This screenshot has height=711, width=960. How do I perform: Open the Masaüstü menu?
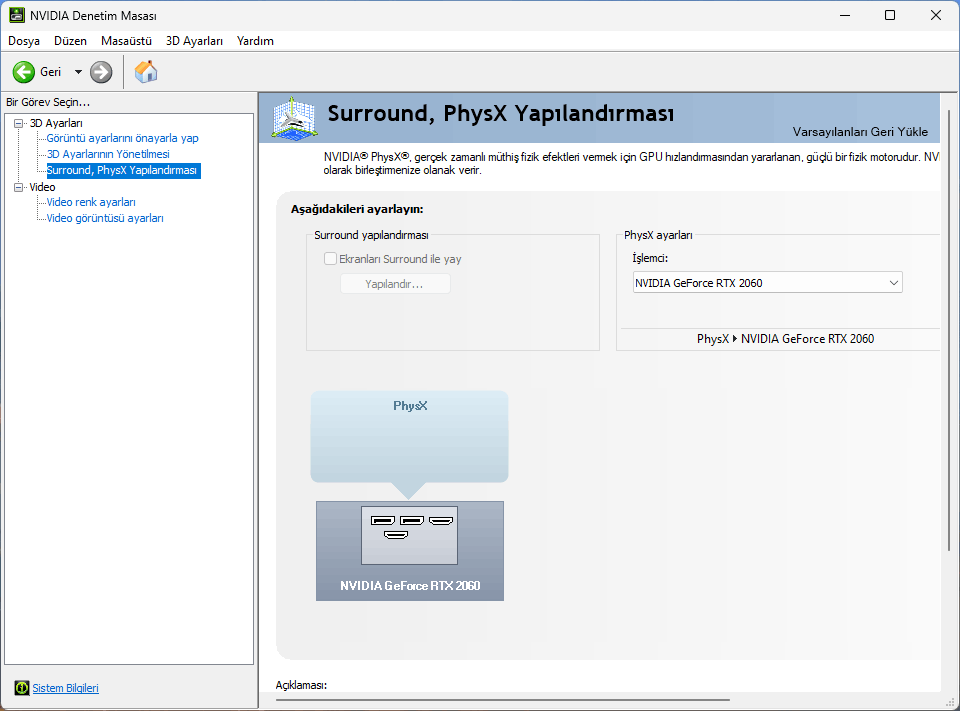126,41
